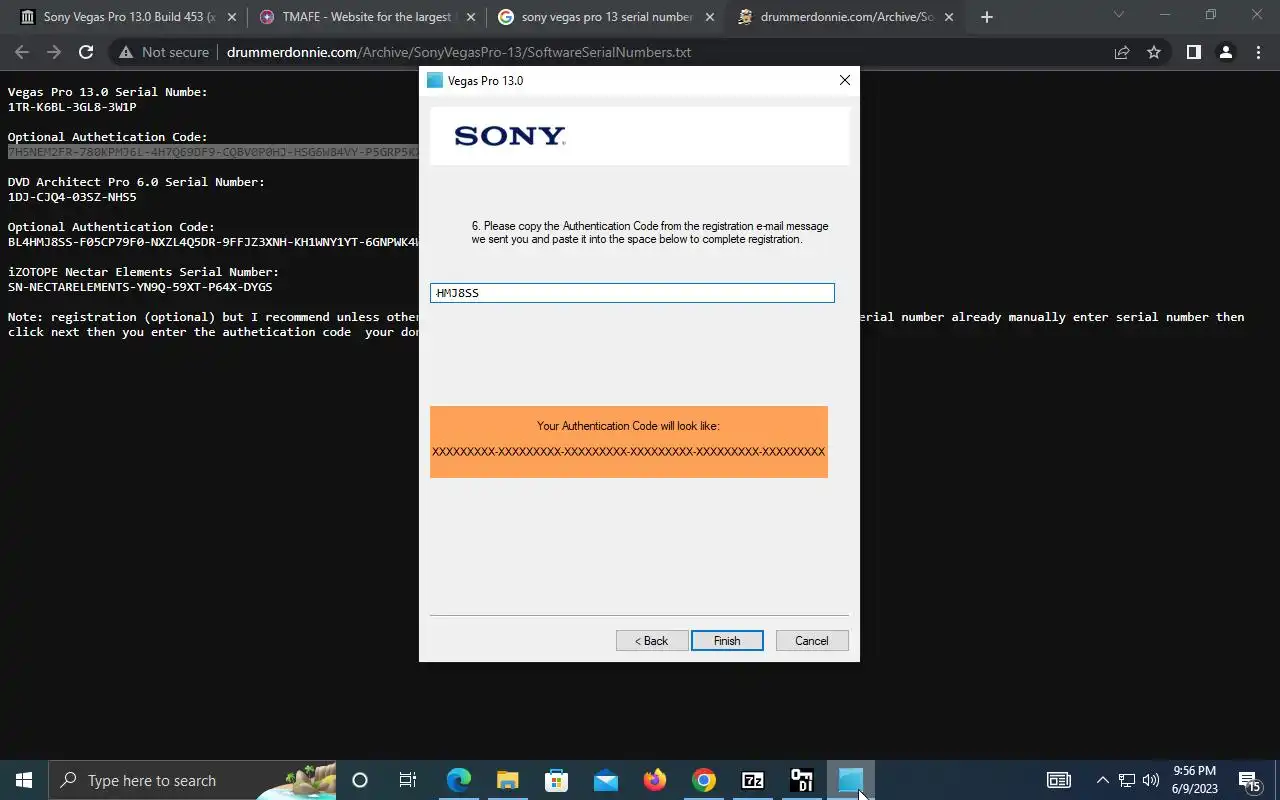The image size is (1280, 800).
Task: Open the Windows Start menu
Action: tap(24, 780)
